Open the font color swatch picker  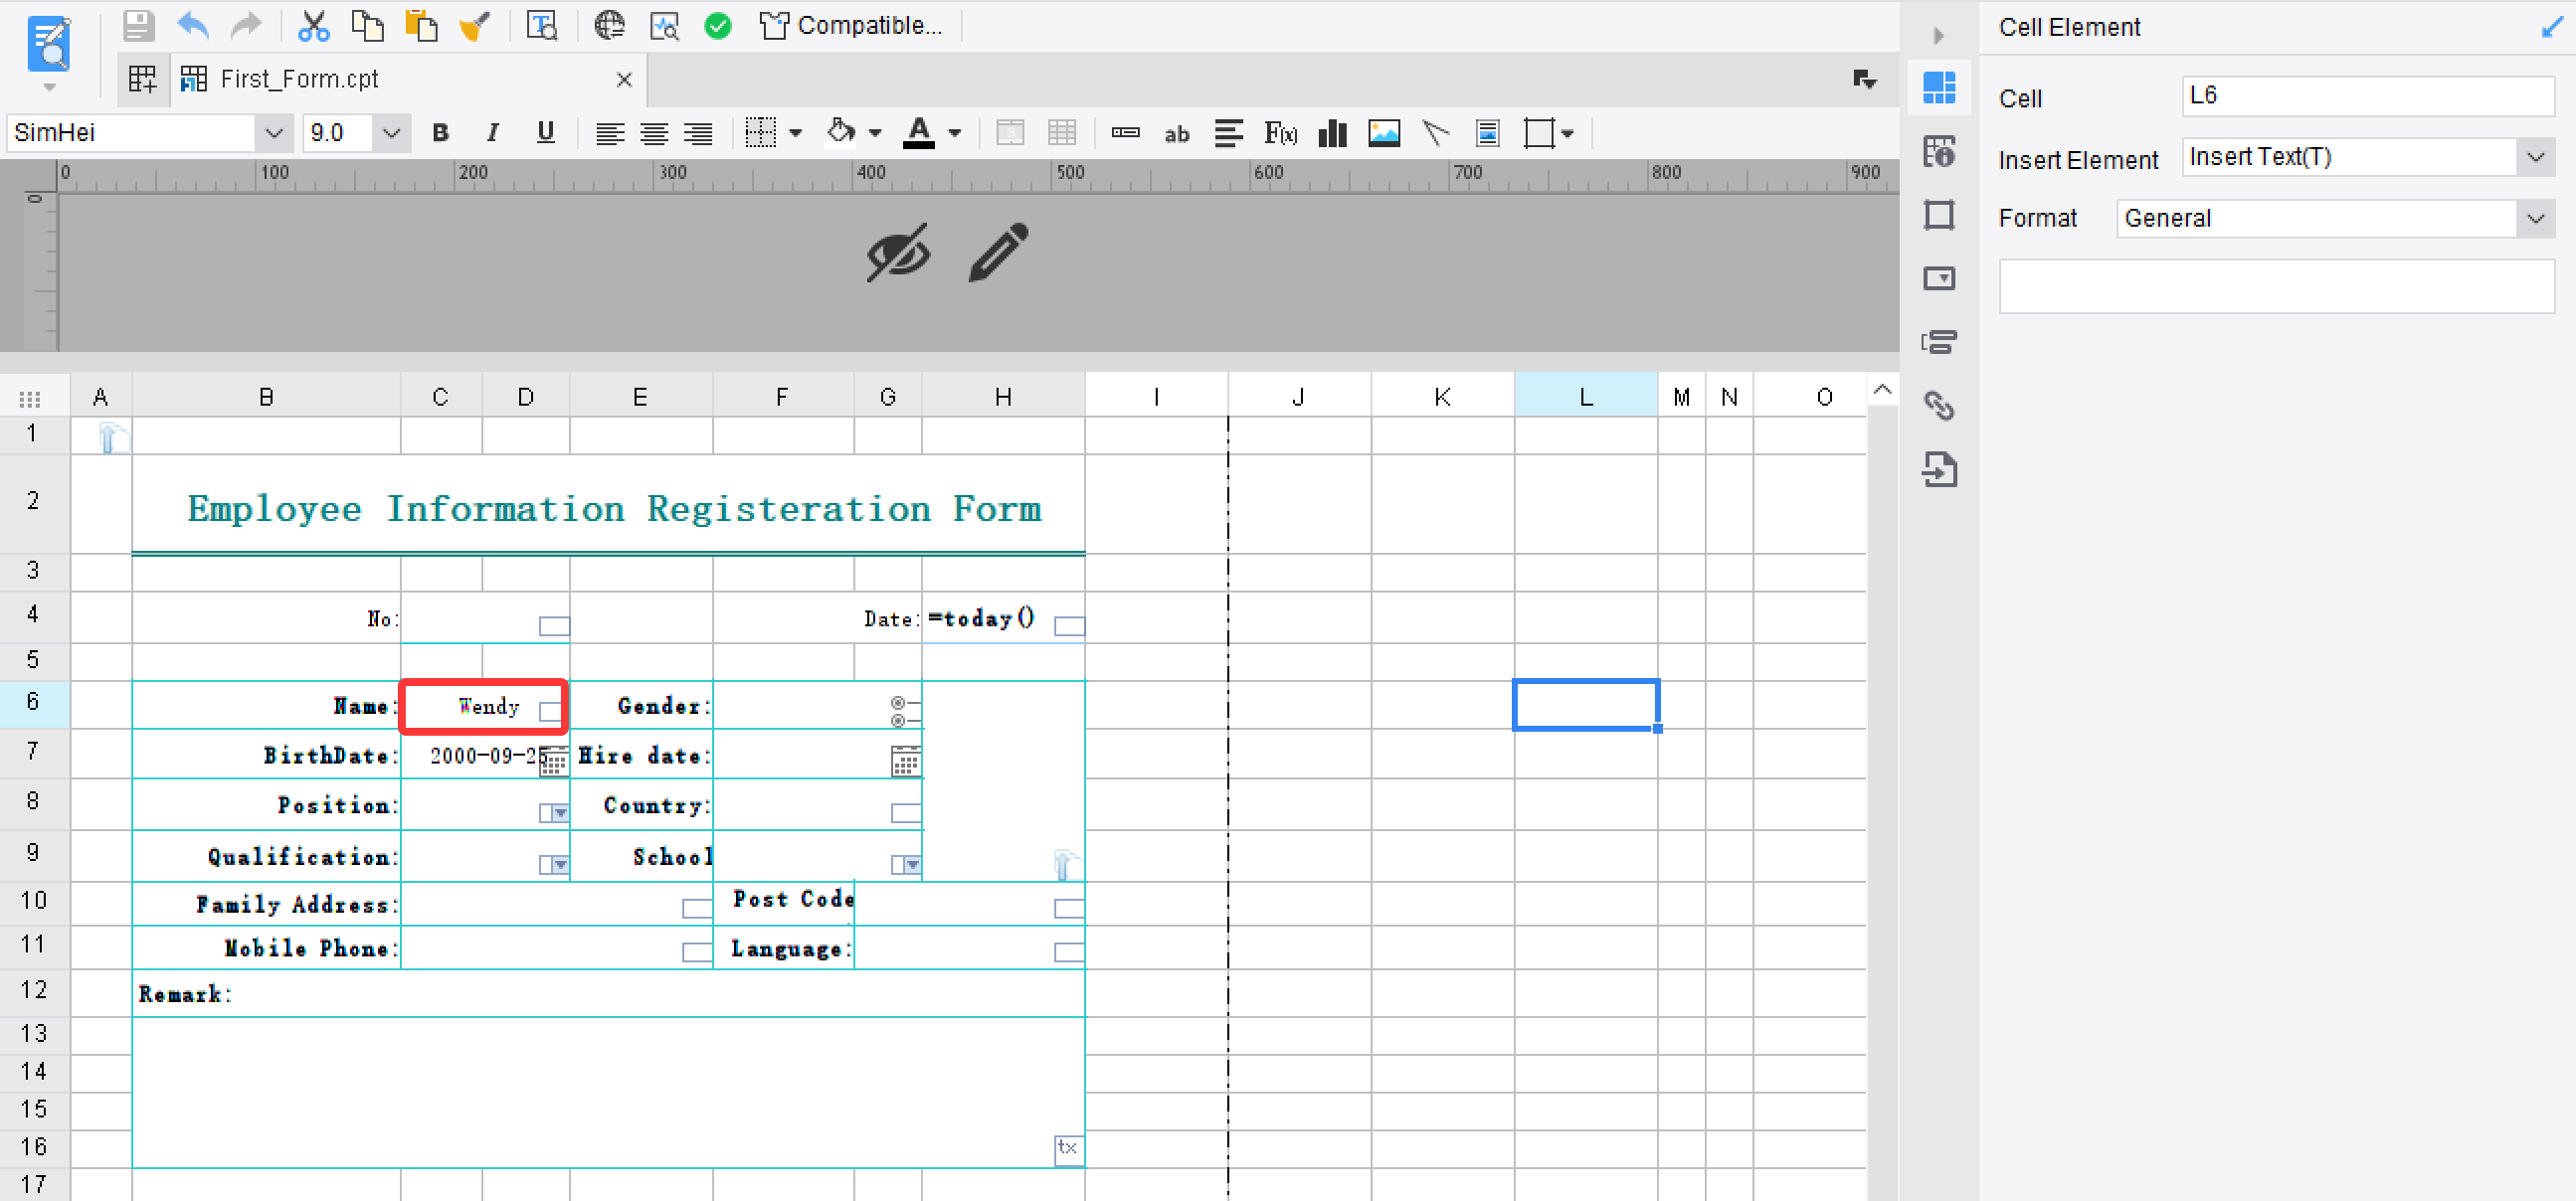click(955, 132)
